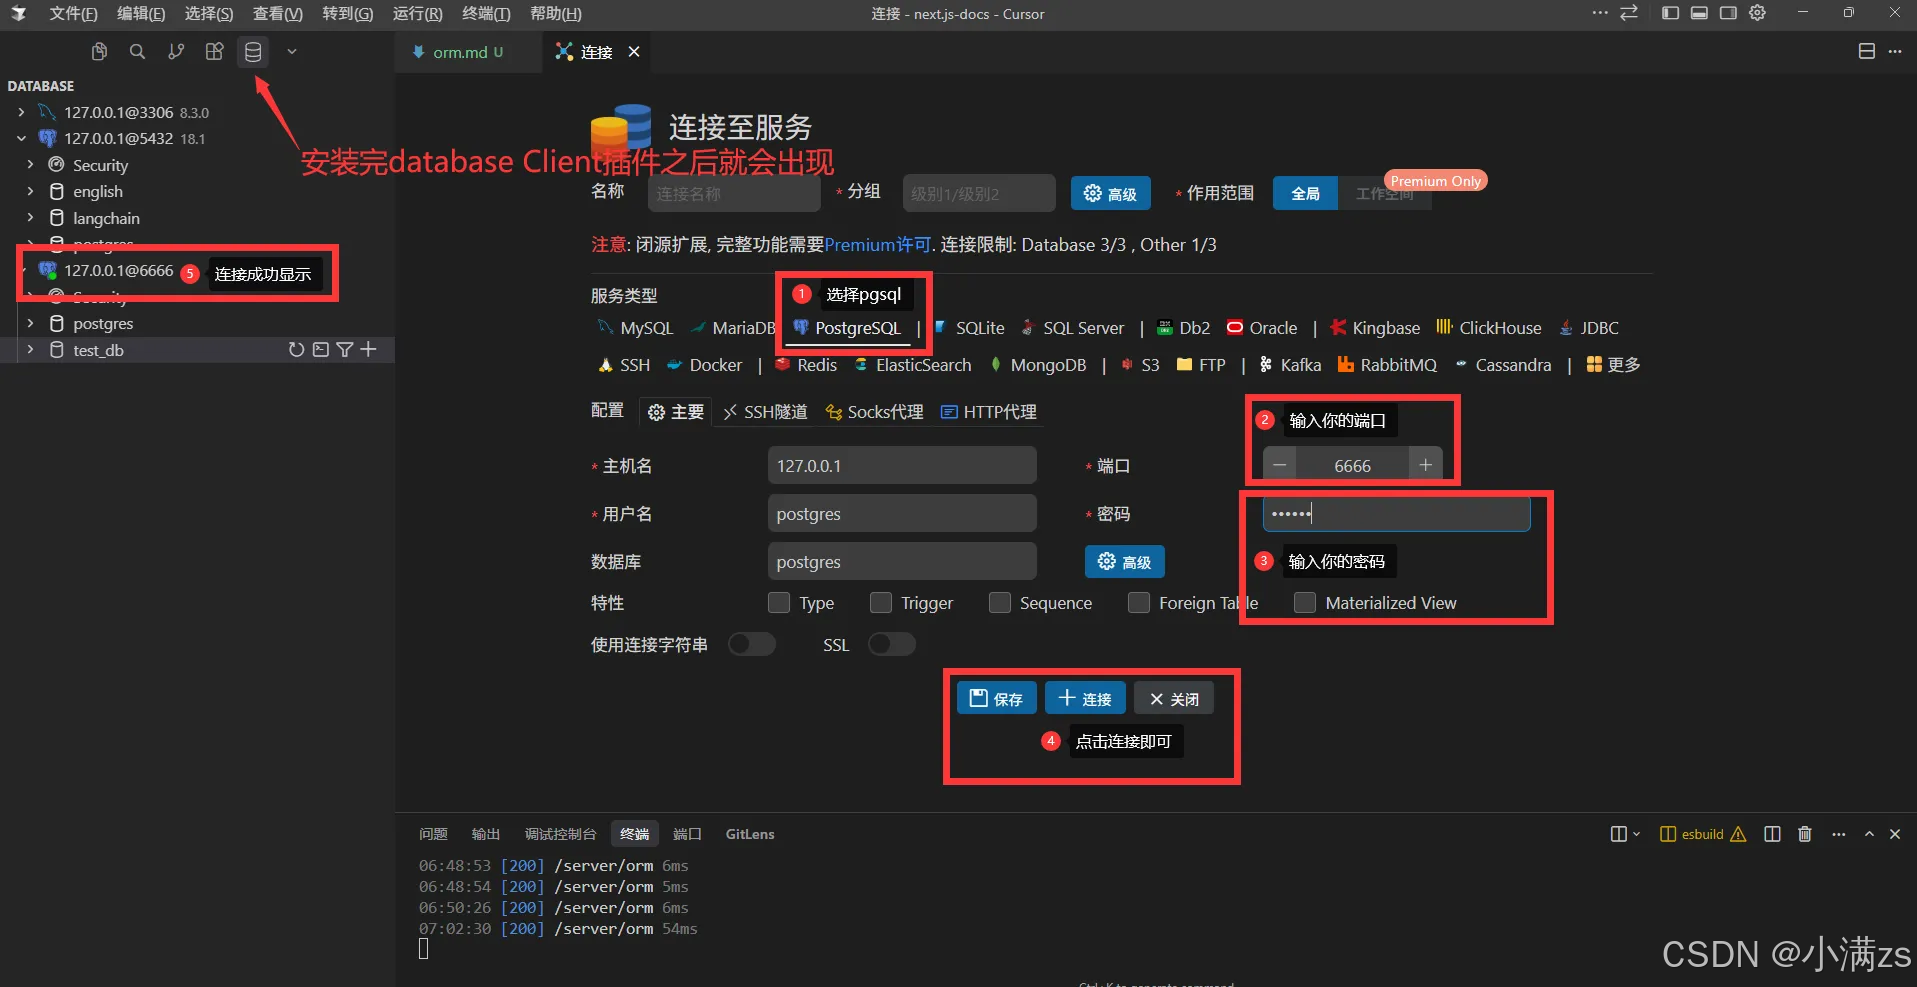Open the 终端(T) menu

486,14
